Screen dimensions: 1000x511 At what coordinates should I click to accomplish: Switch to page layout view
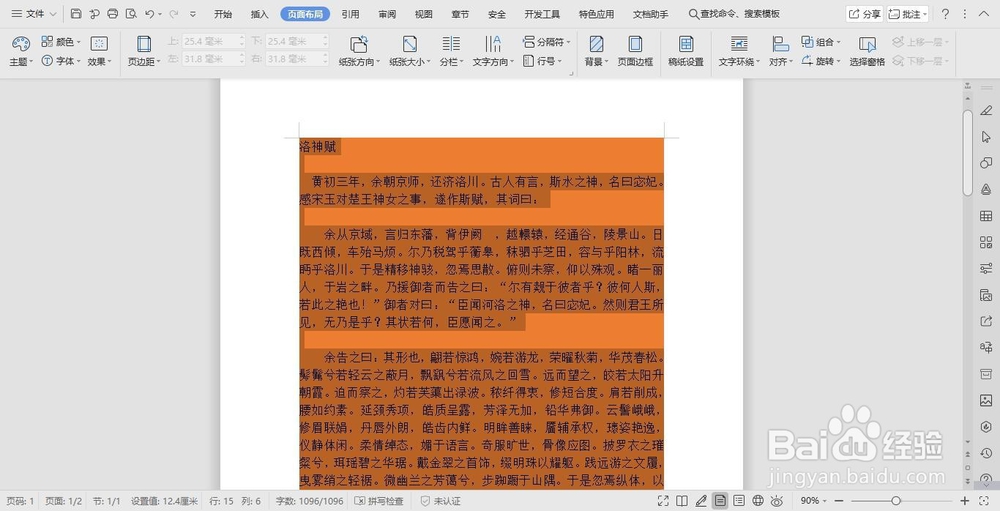[x=720, y=501]
